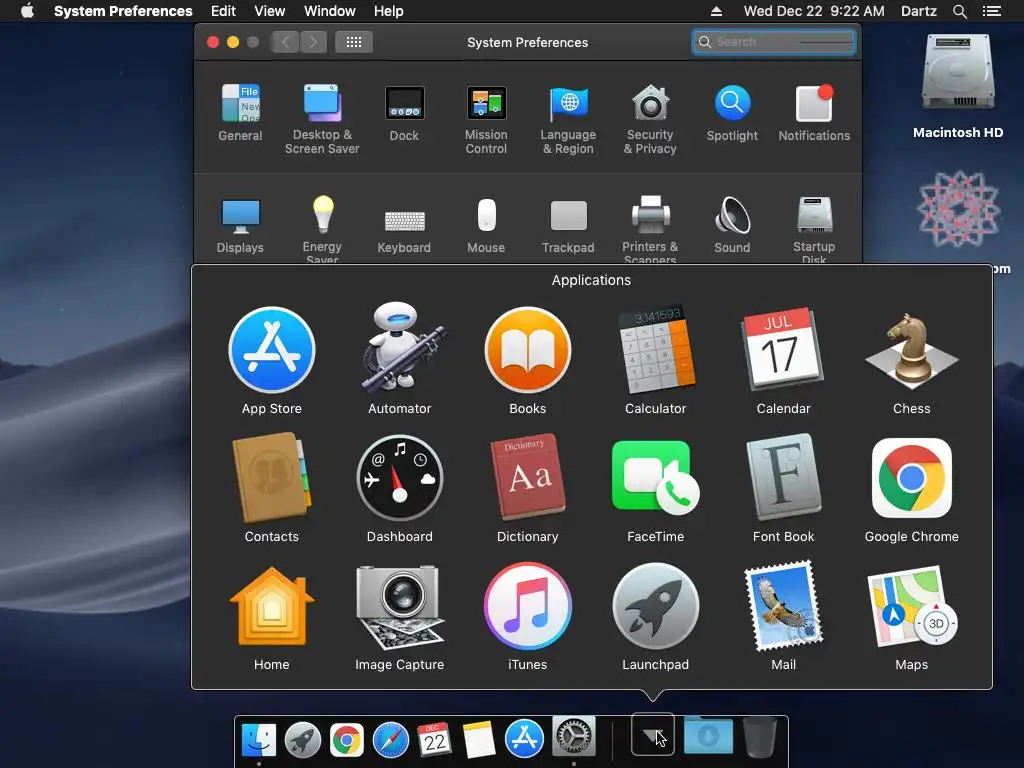The width and height of the screenshot is (1024, 768).
Task: Open the Help menu
Action: click(389, 11)
